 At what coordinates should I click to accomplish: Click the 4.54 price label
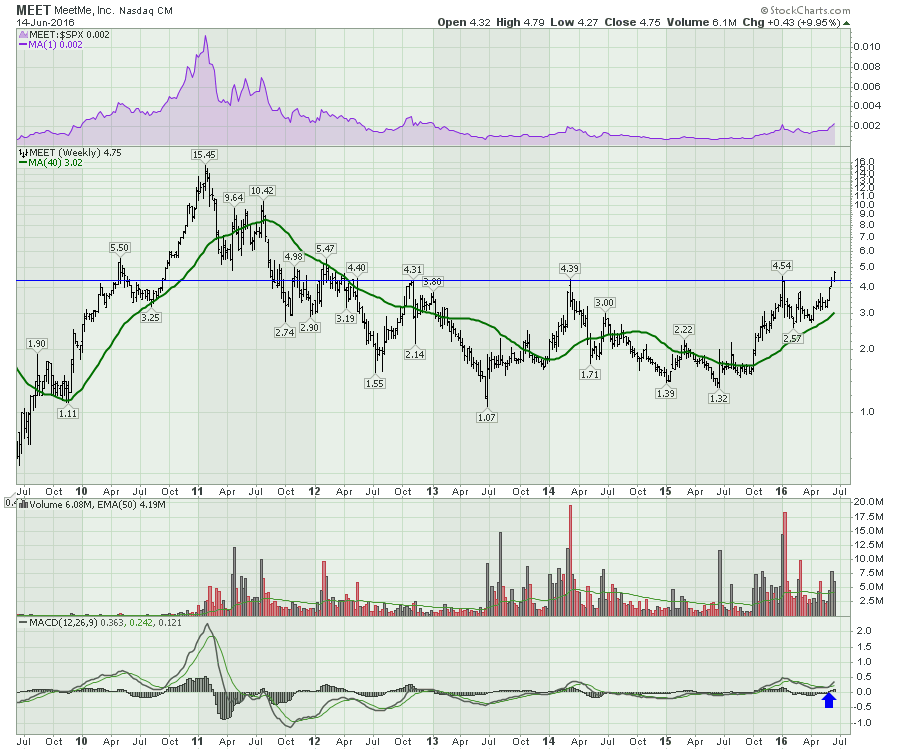[x=782, y=266]
